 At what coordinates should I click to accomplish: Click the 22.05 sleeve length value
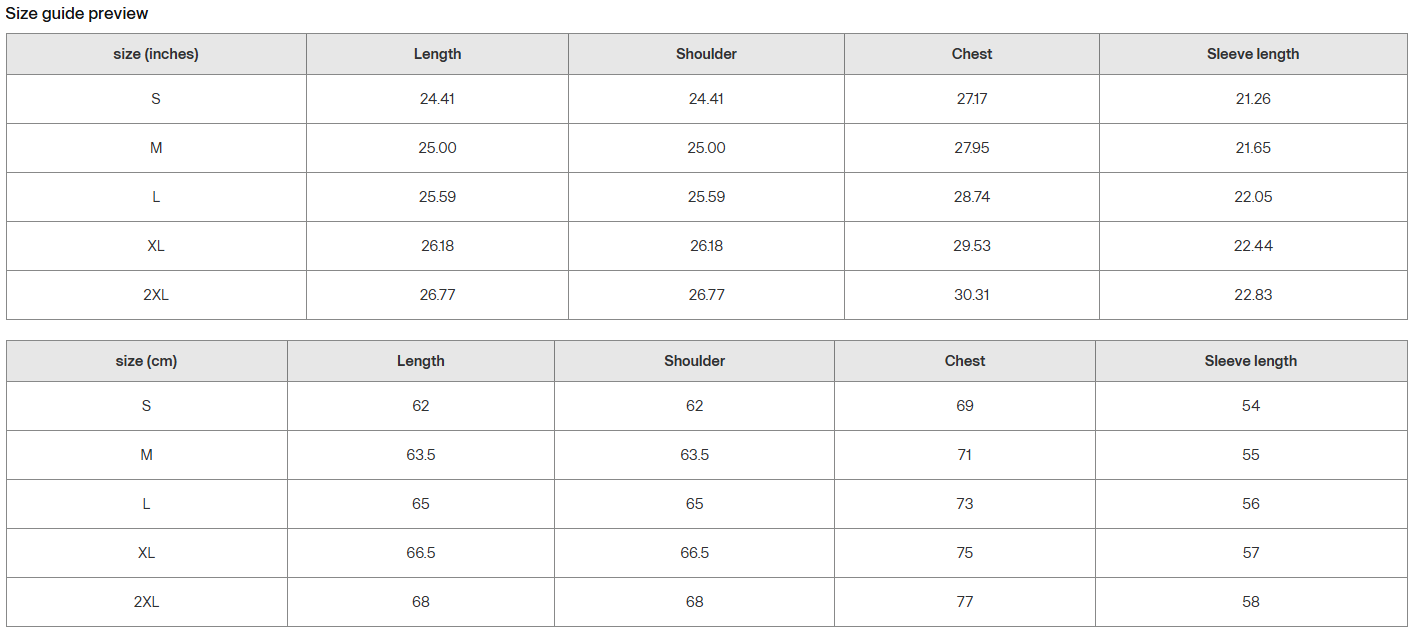click(1253, 197)
